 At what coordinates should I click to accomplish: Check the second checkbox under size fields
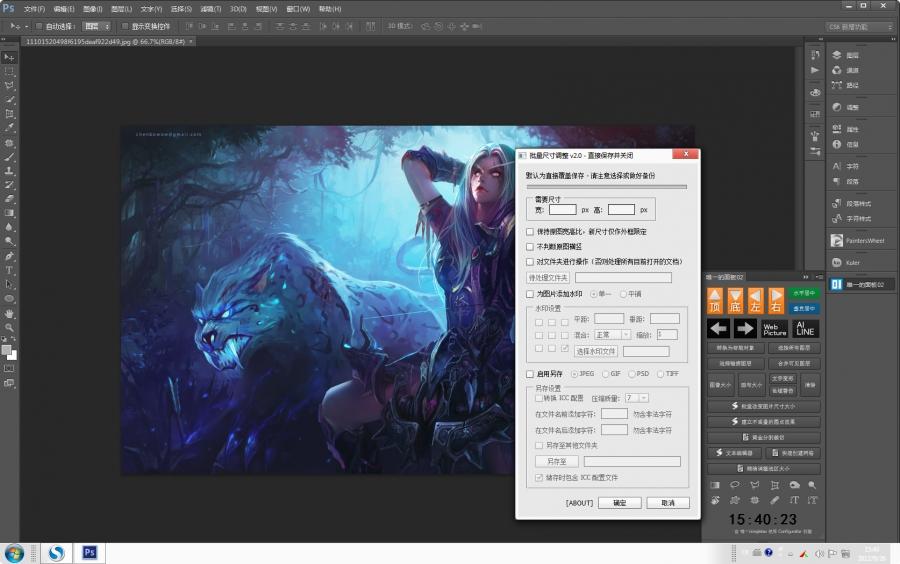pyautogui.click(x=530, y=247)
